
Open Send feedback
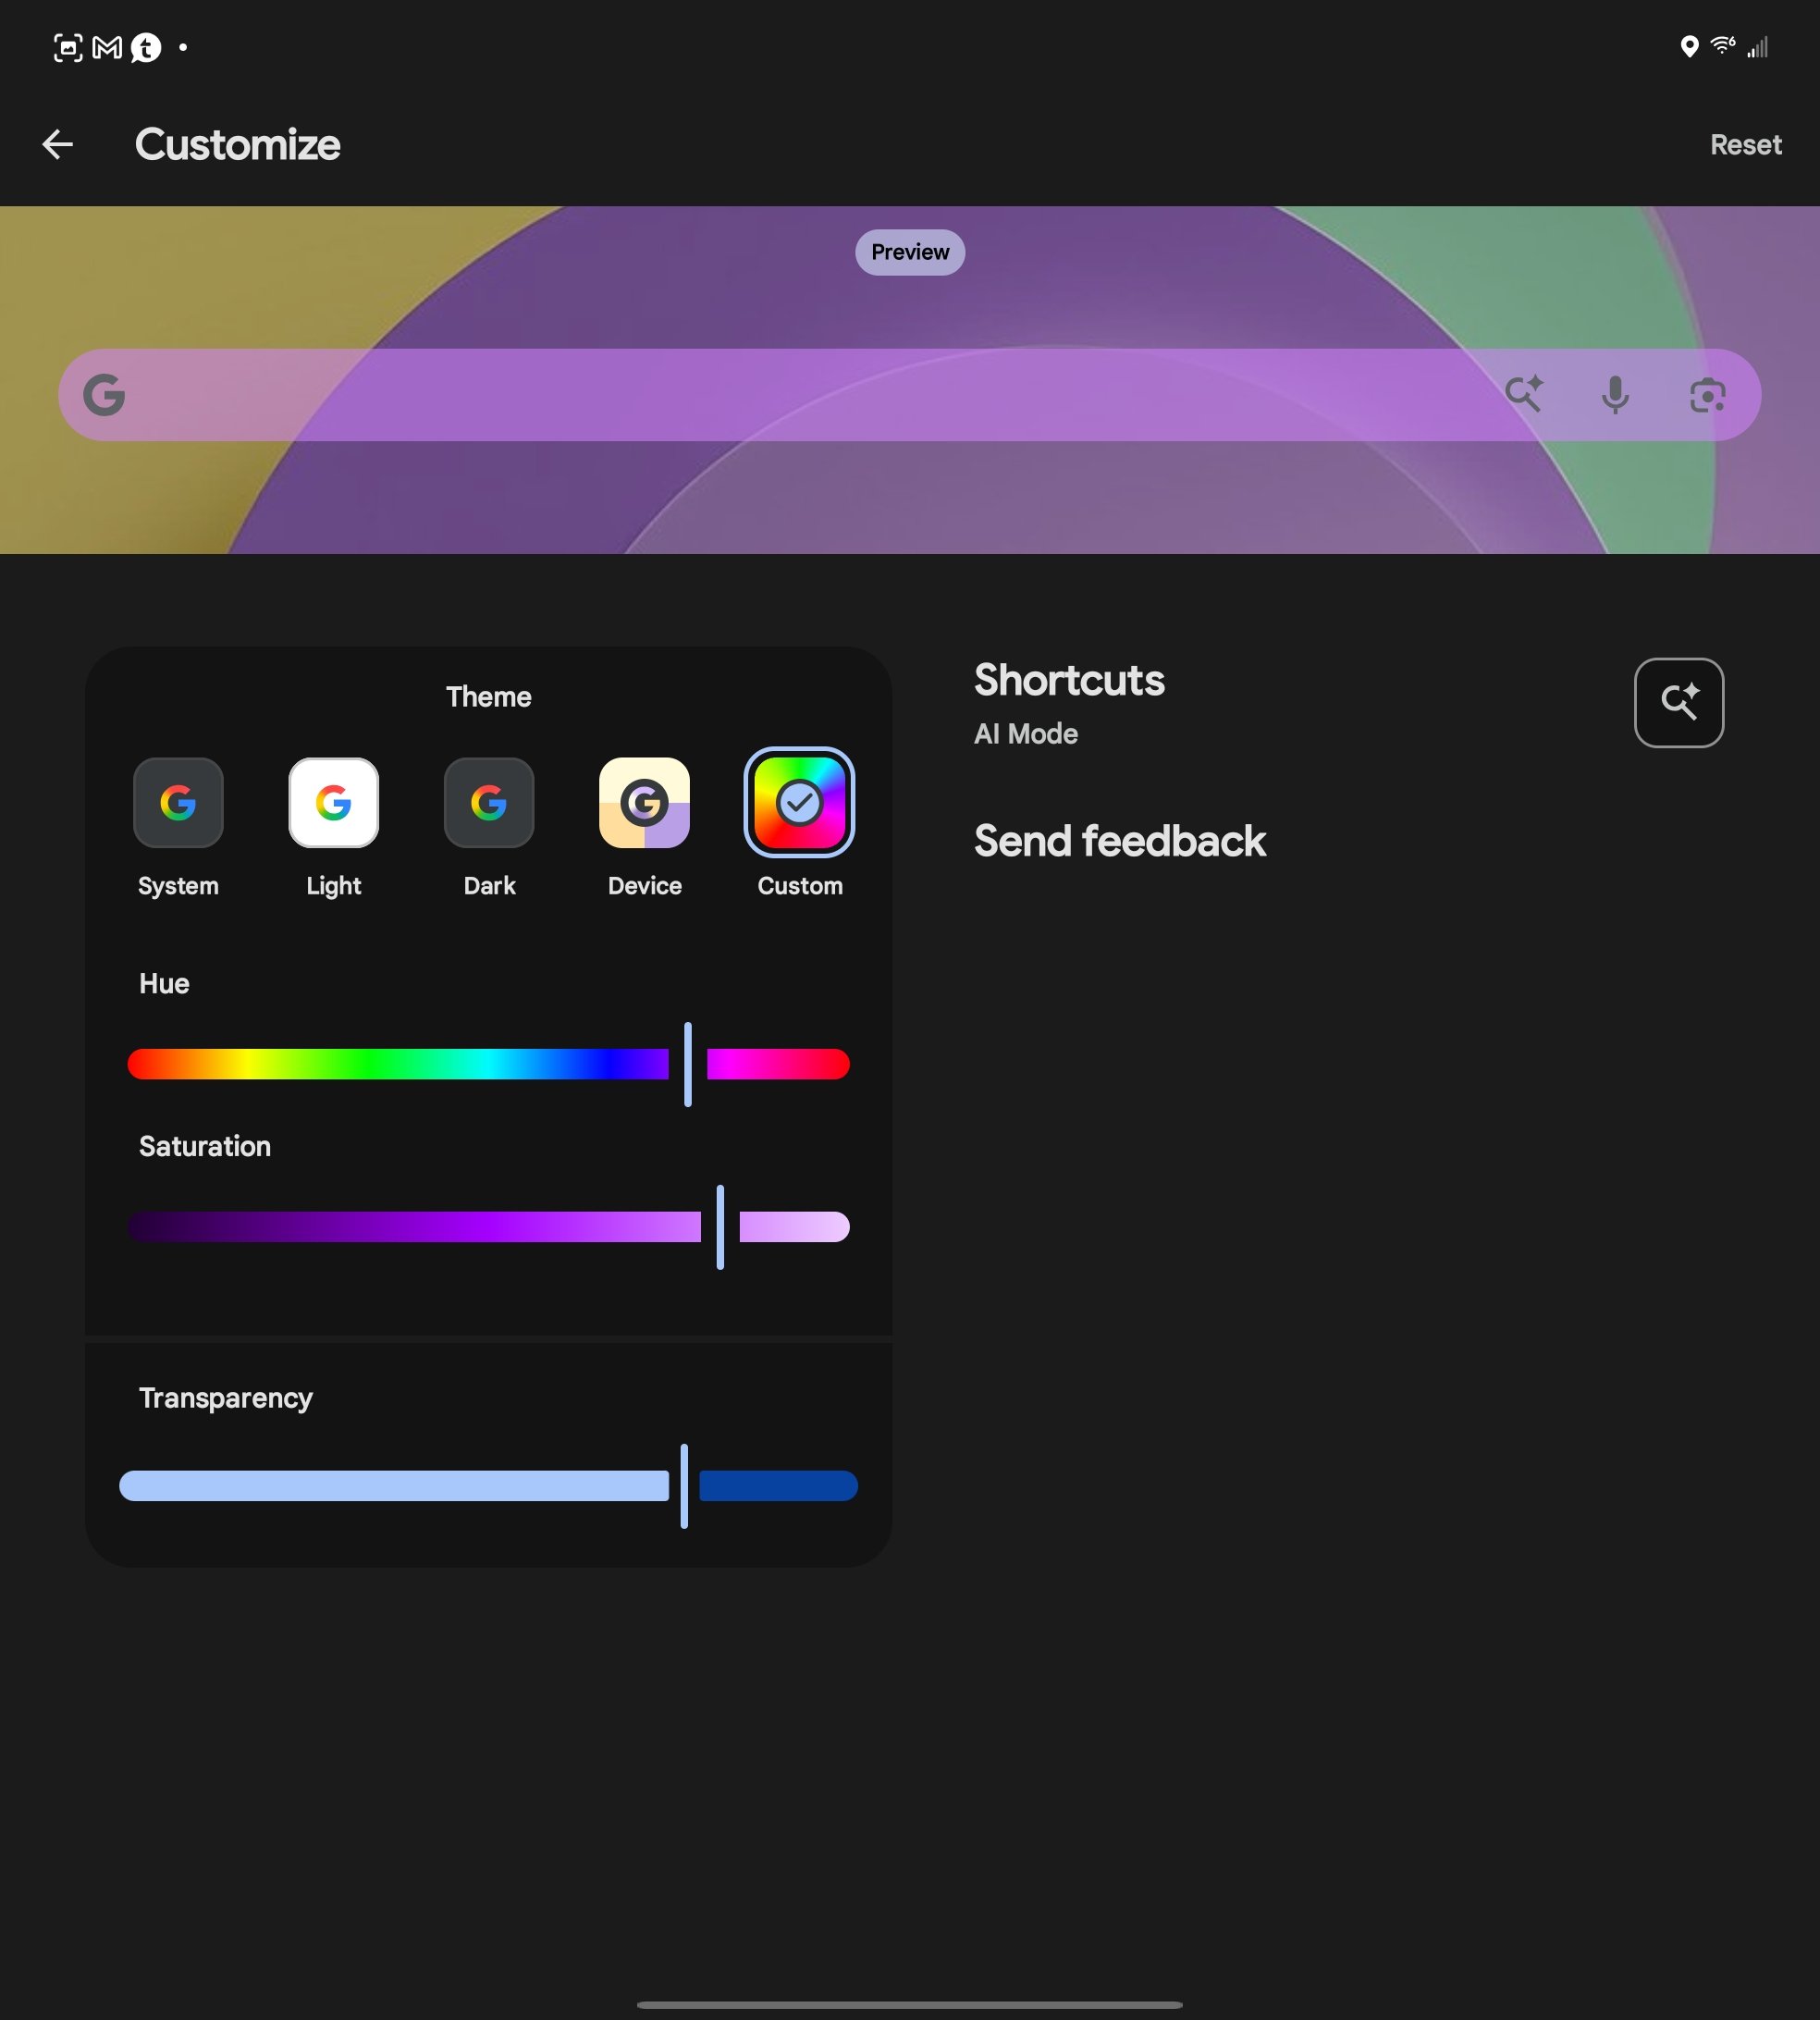(x=1119, y=841)
